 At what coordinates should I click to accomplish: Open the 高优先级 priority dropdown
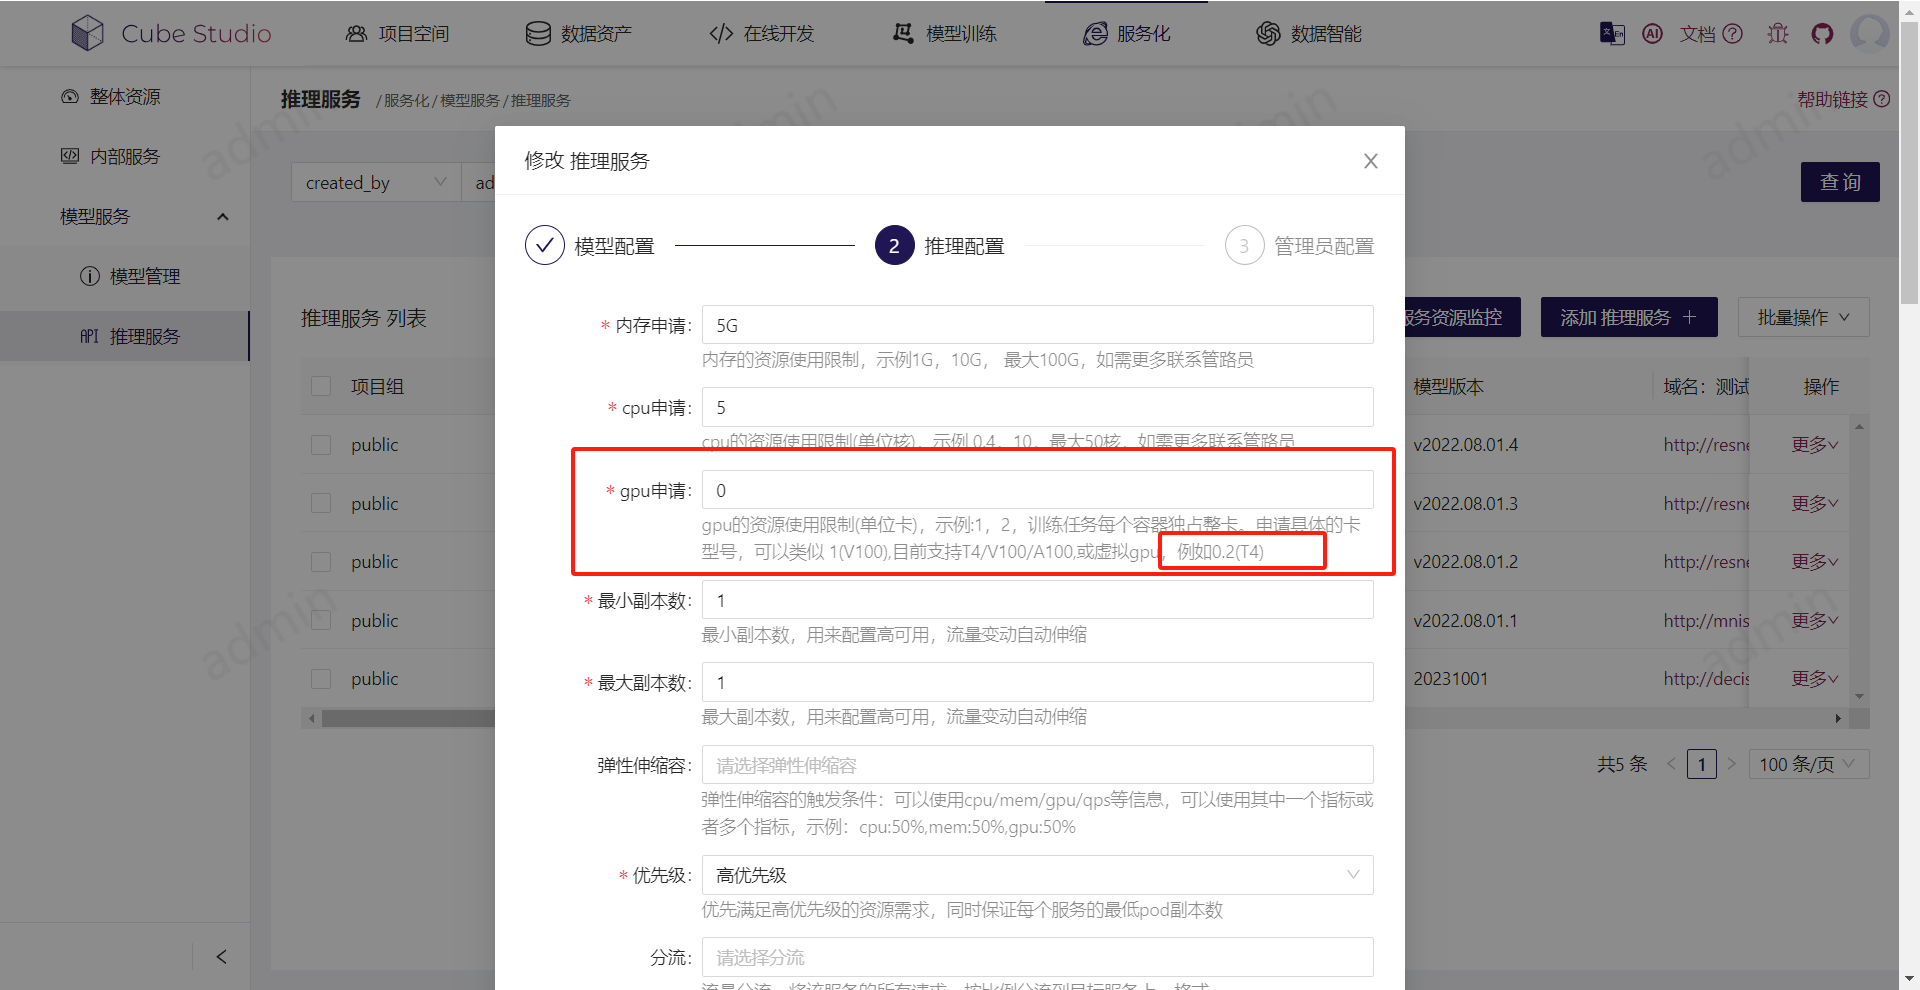coord(1037,875)
